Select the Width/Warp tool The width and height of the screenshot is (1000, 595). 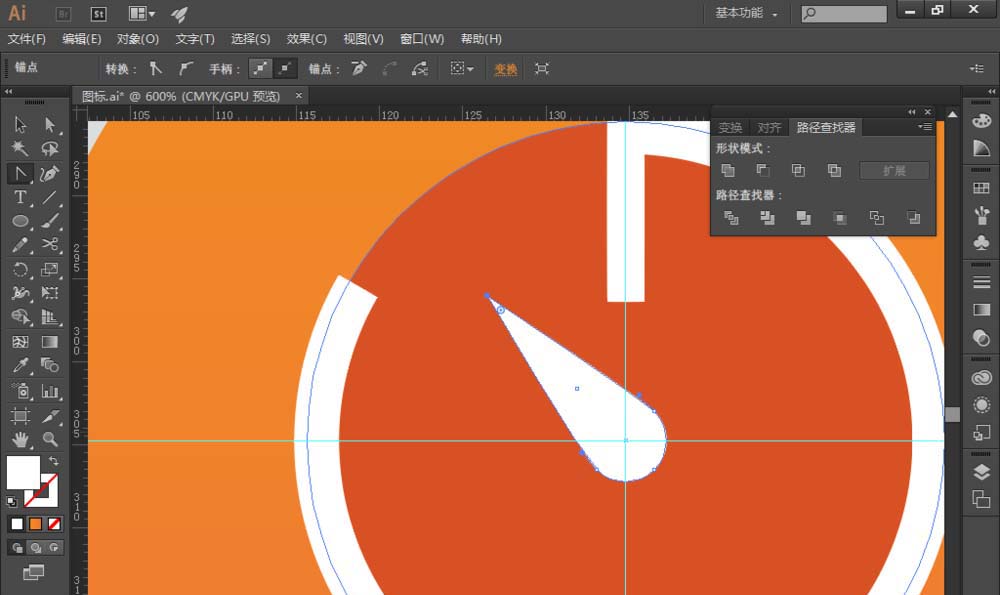(20, 293)
